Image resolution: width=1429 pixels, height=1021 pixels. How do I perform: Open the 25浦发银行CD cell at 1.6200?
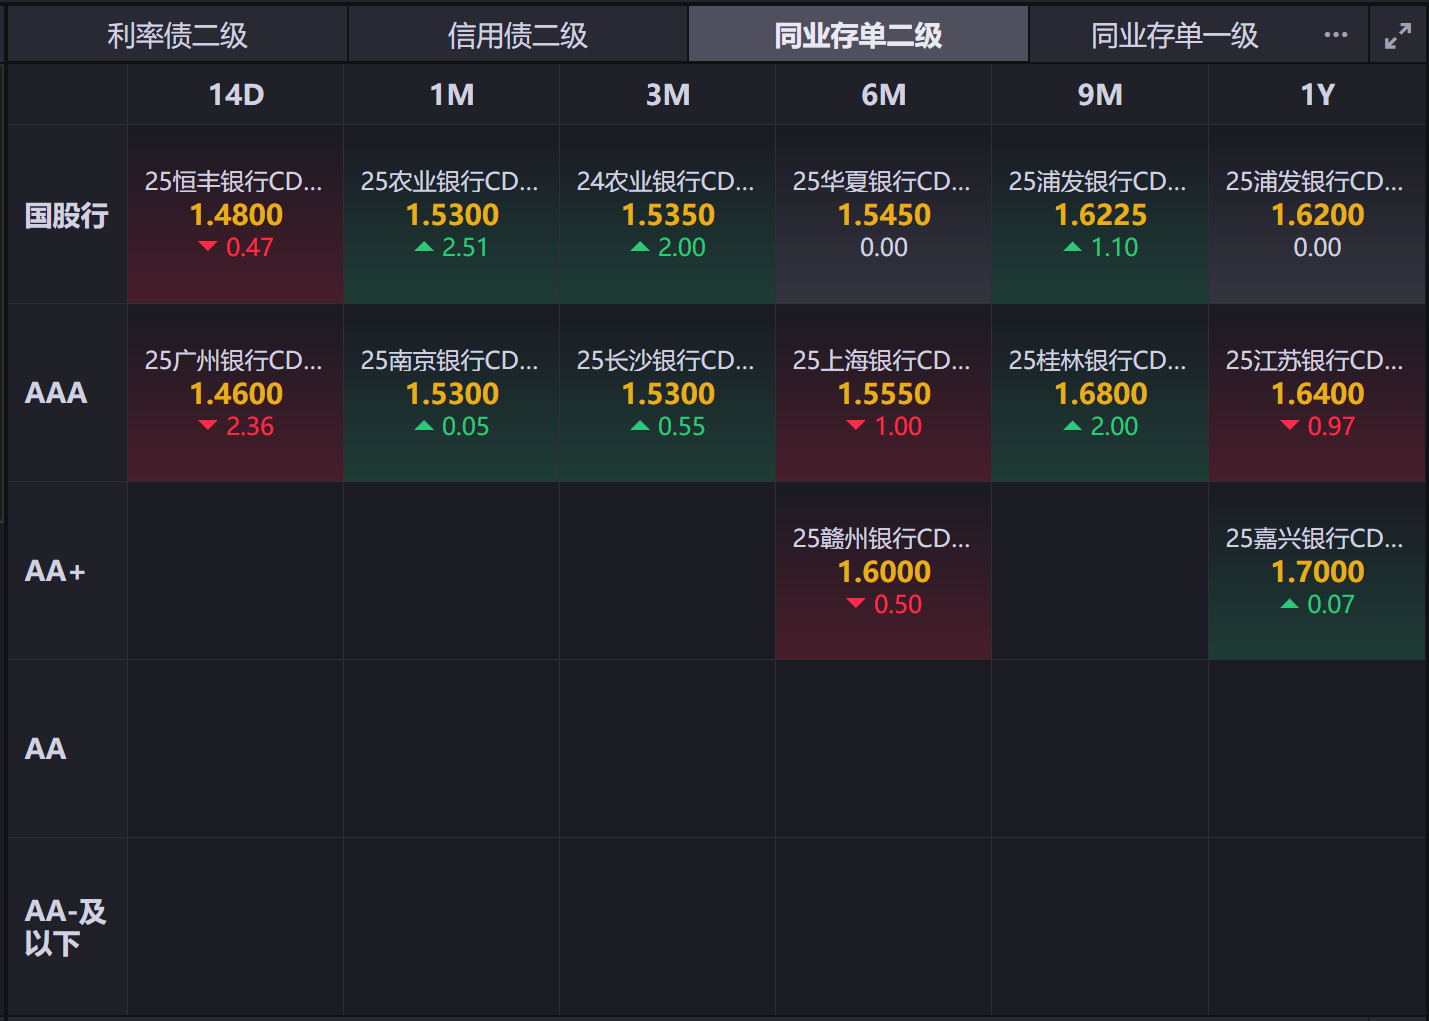tap(1317, 214)
